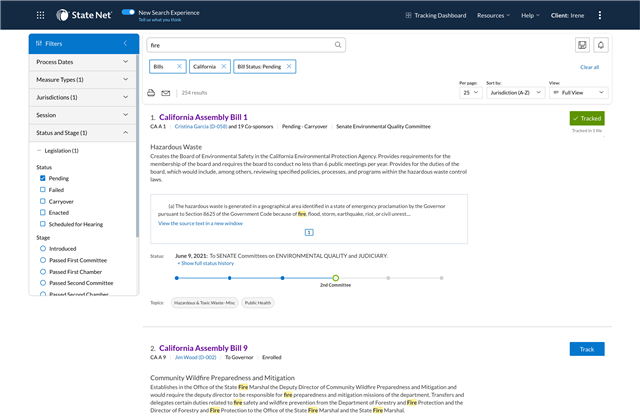Click the magnifying glass search icon
The image size is (640, 420).
[x=338, y=45]
